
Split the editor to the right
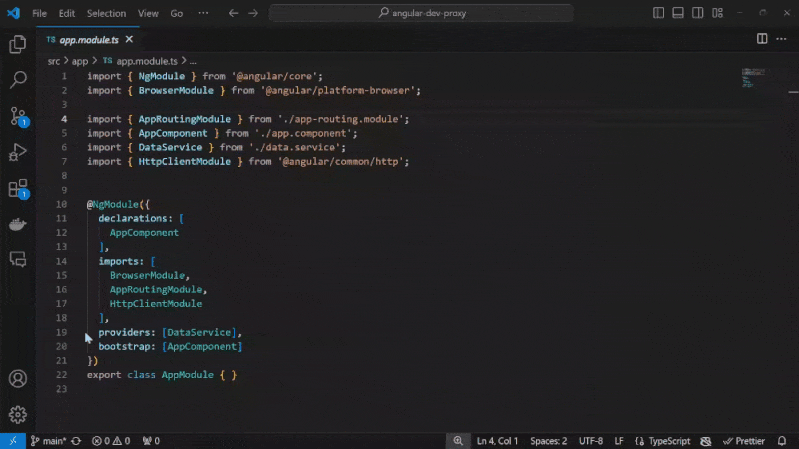[x=762, y=39]
